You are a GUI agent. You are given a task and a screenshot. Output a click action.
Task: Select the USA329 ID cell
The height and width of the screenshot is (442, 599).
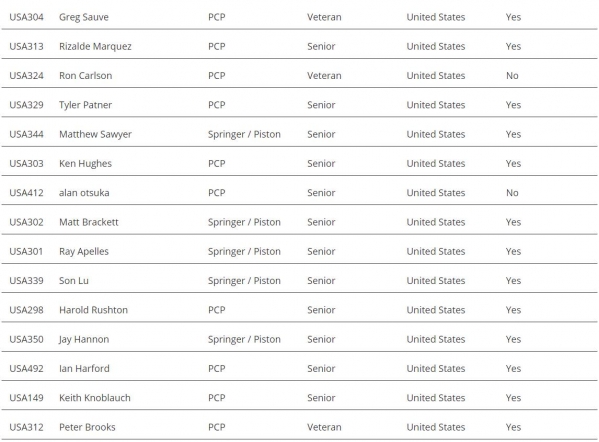26,105
